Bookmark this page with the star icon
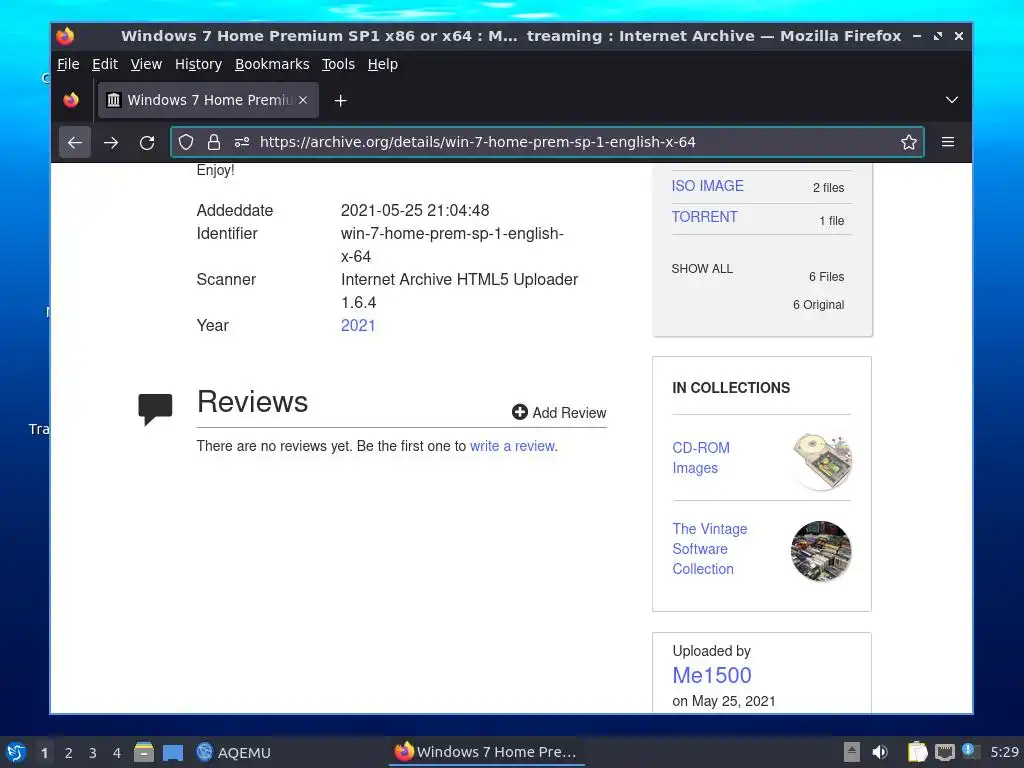The height and width of the screenshot is (768, 1024). click(x=908, y=142)
